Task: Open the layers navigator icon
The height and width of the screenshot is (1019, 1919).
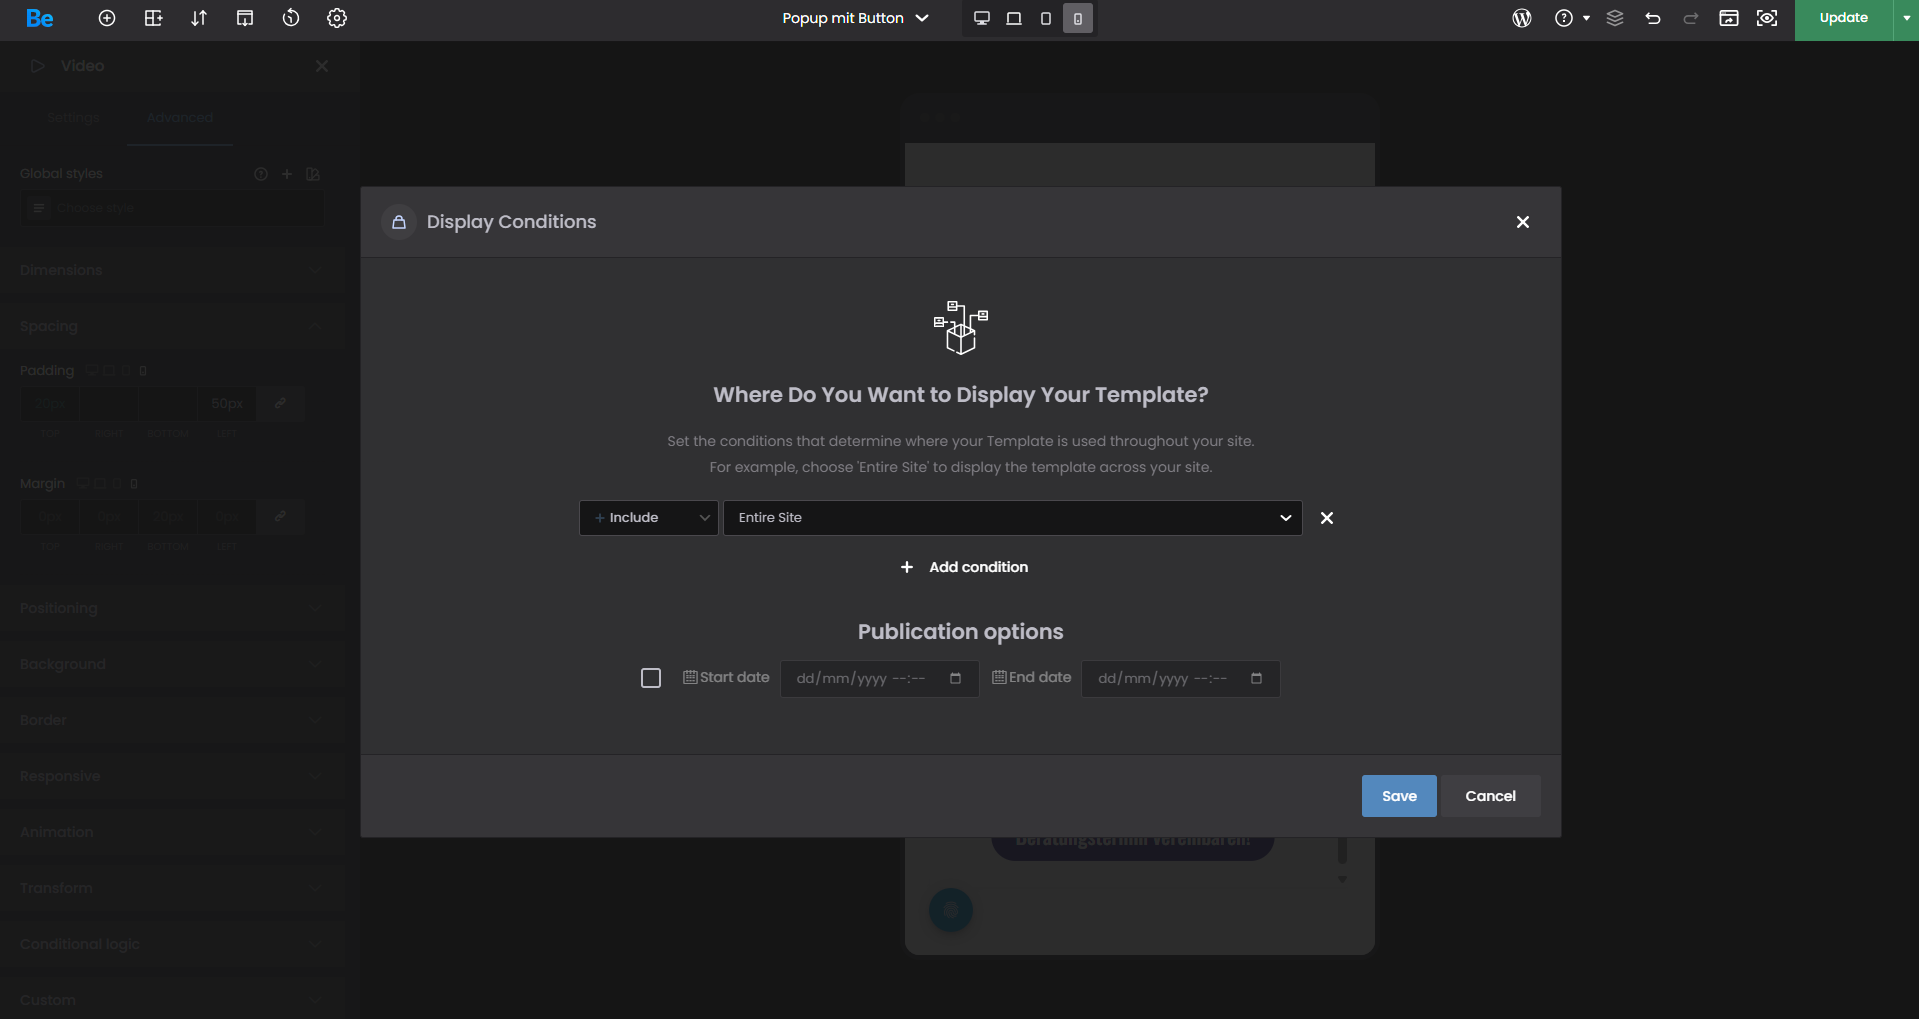Action: [1615, 18]
